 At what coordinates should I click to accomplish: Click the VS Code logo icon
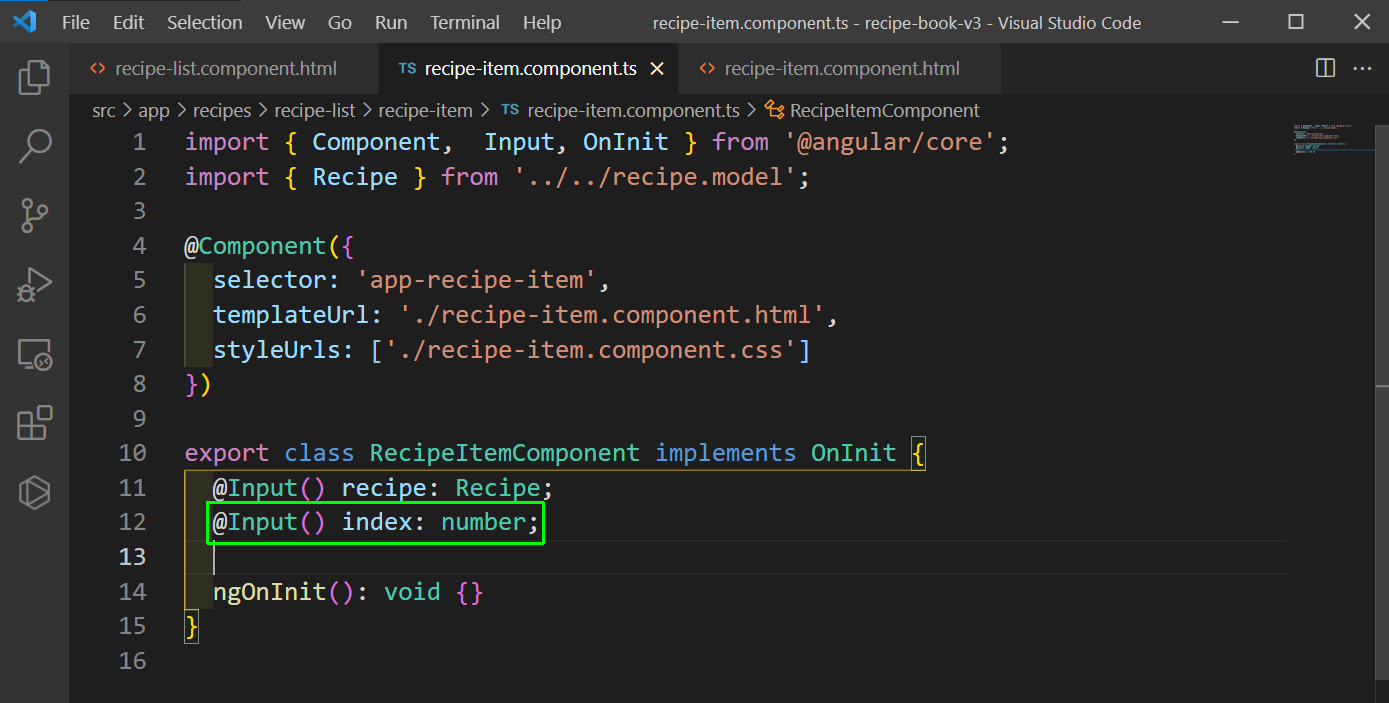pyautogui.click(x=25, y=22)
